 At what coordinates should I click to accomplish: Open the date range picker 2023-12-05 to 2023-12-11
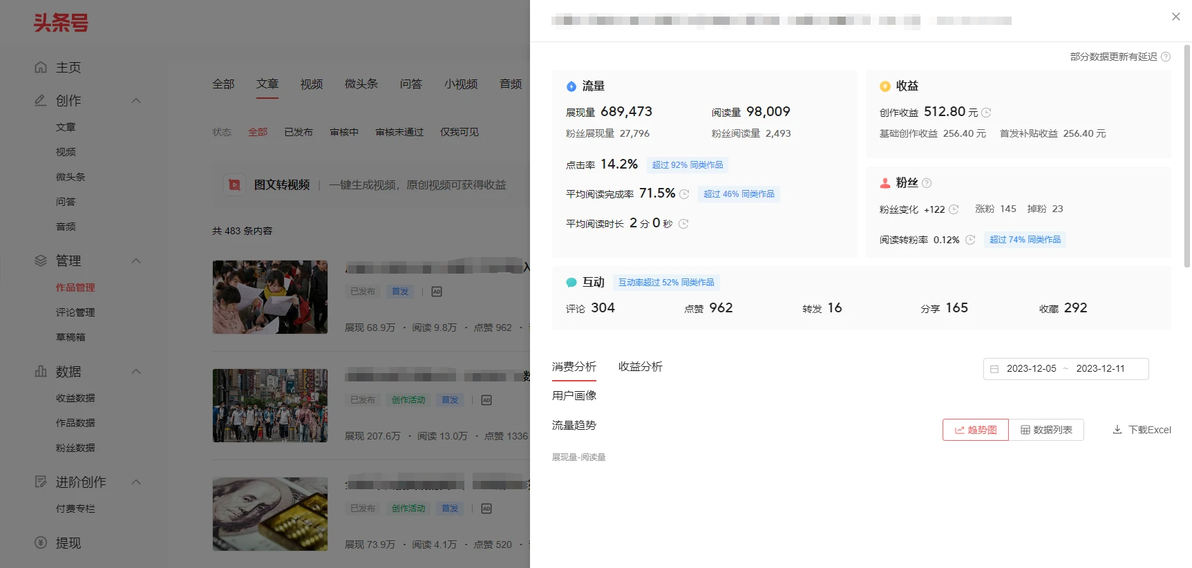pos(1066,369)
